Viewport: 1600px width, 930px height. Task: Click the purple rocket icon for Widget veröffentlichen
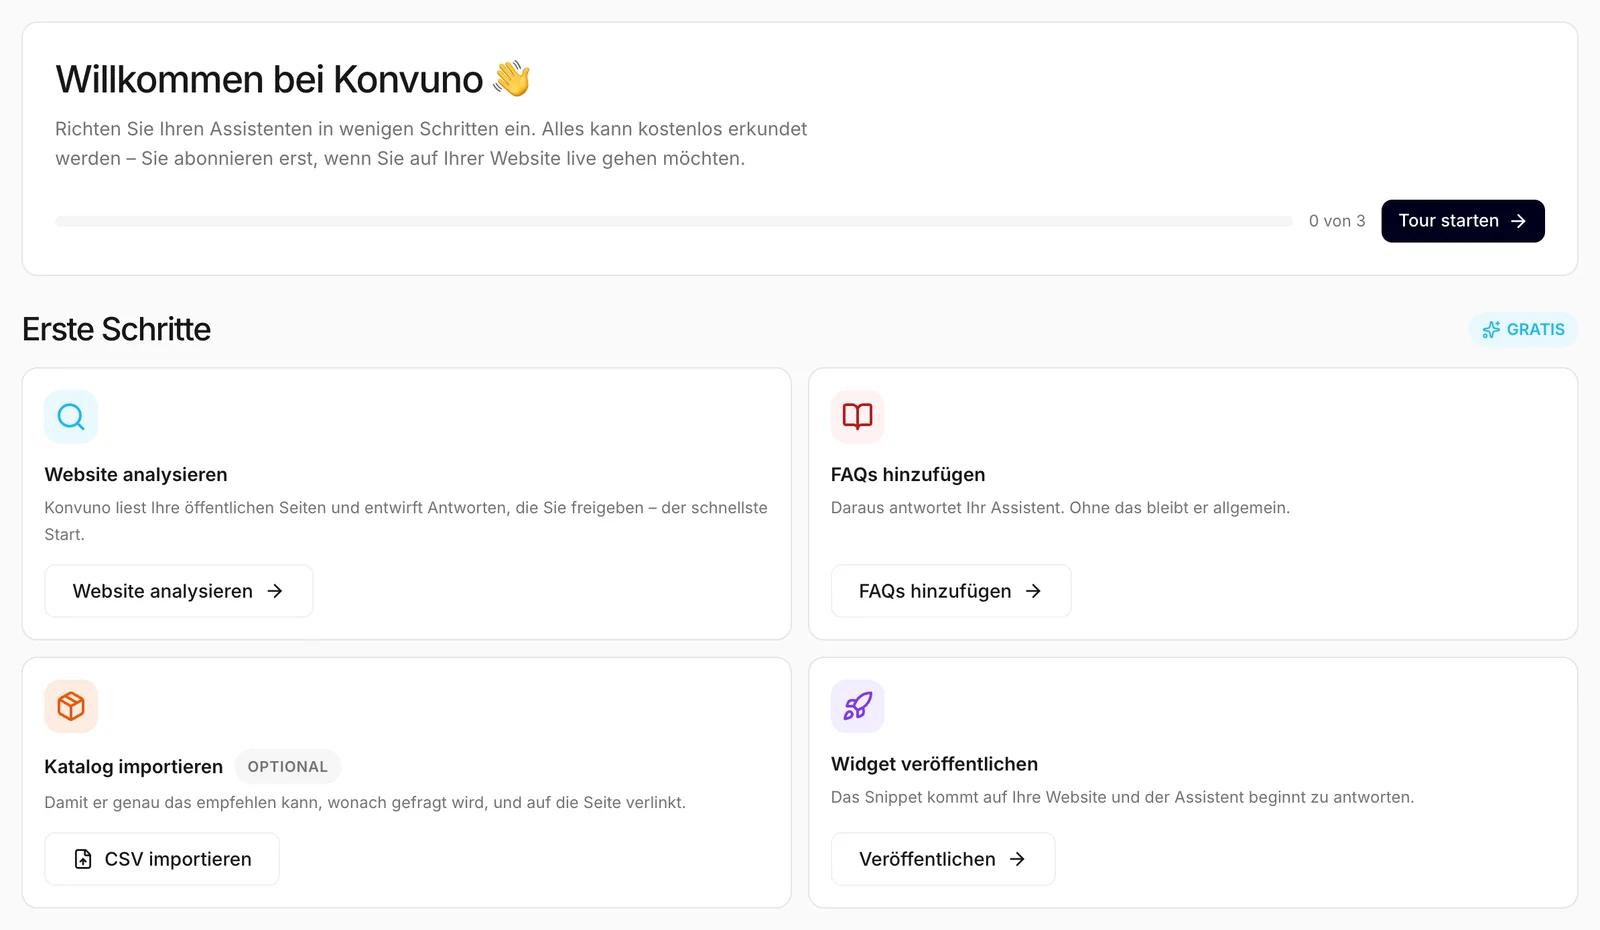click(x=858, y=706)
